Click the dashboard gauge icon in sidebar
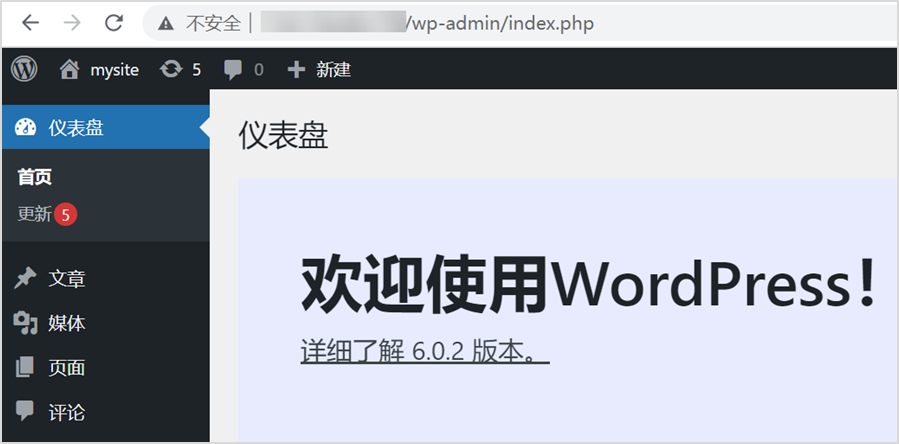Viewport: 899px width, 444px height. (25, 128)
